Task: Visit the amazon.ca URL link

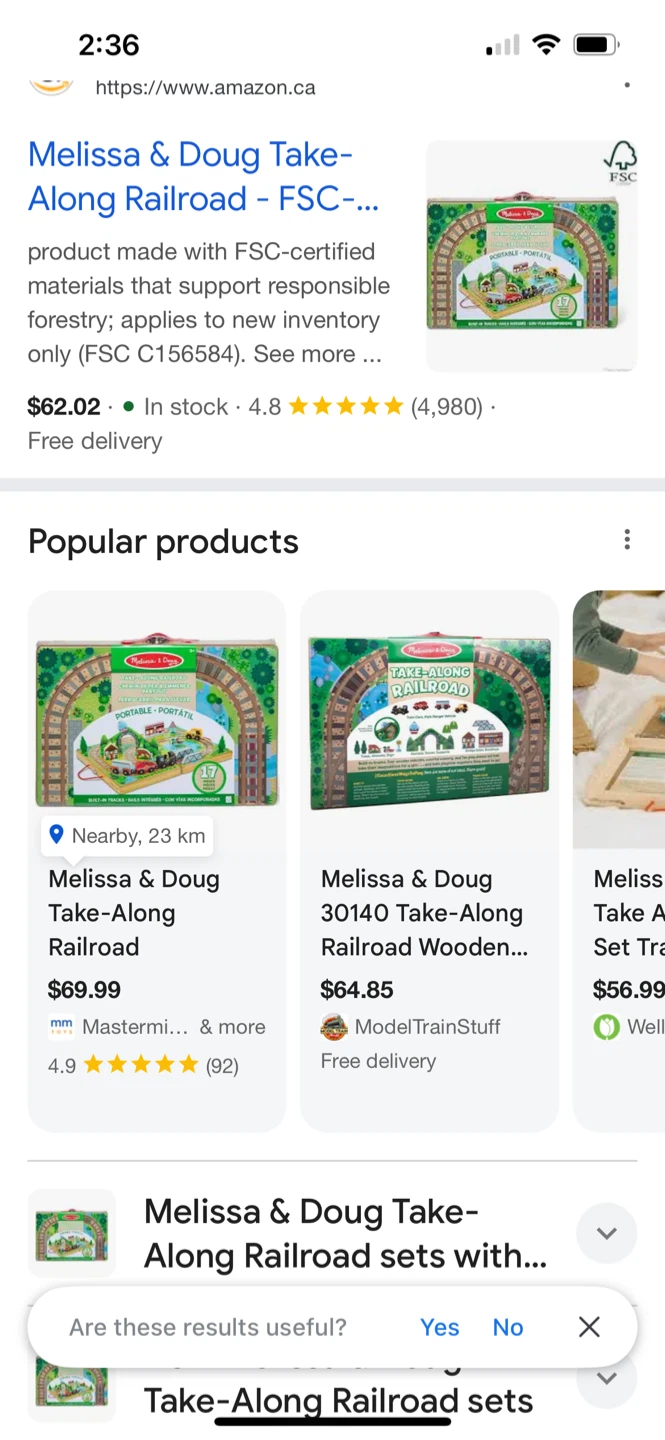Action: point(205,88)
